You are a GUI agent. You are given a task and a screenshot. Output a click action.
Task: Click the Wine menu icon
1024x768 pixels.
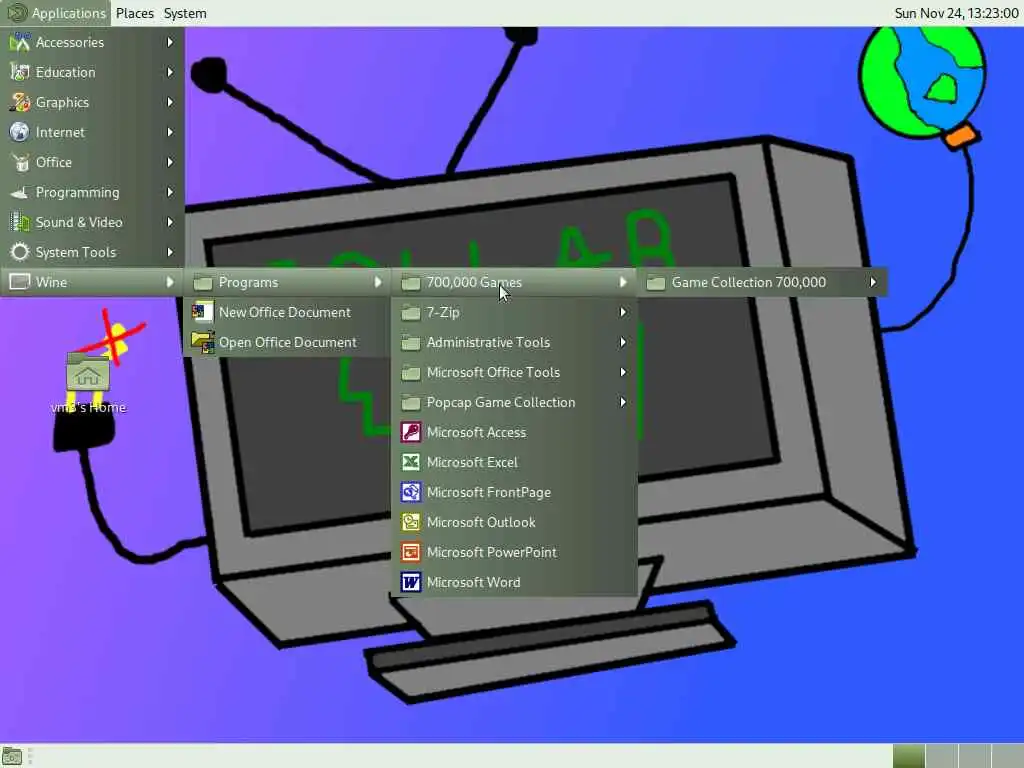[x=20, y=282]
